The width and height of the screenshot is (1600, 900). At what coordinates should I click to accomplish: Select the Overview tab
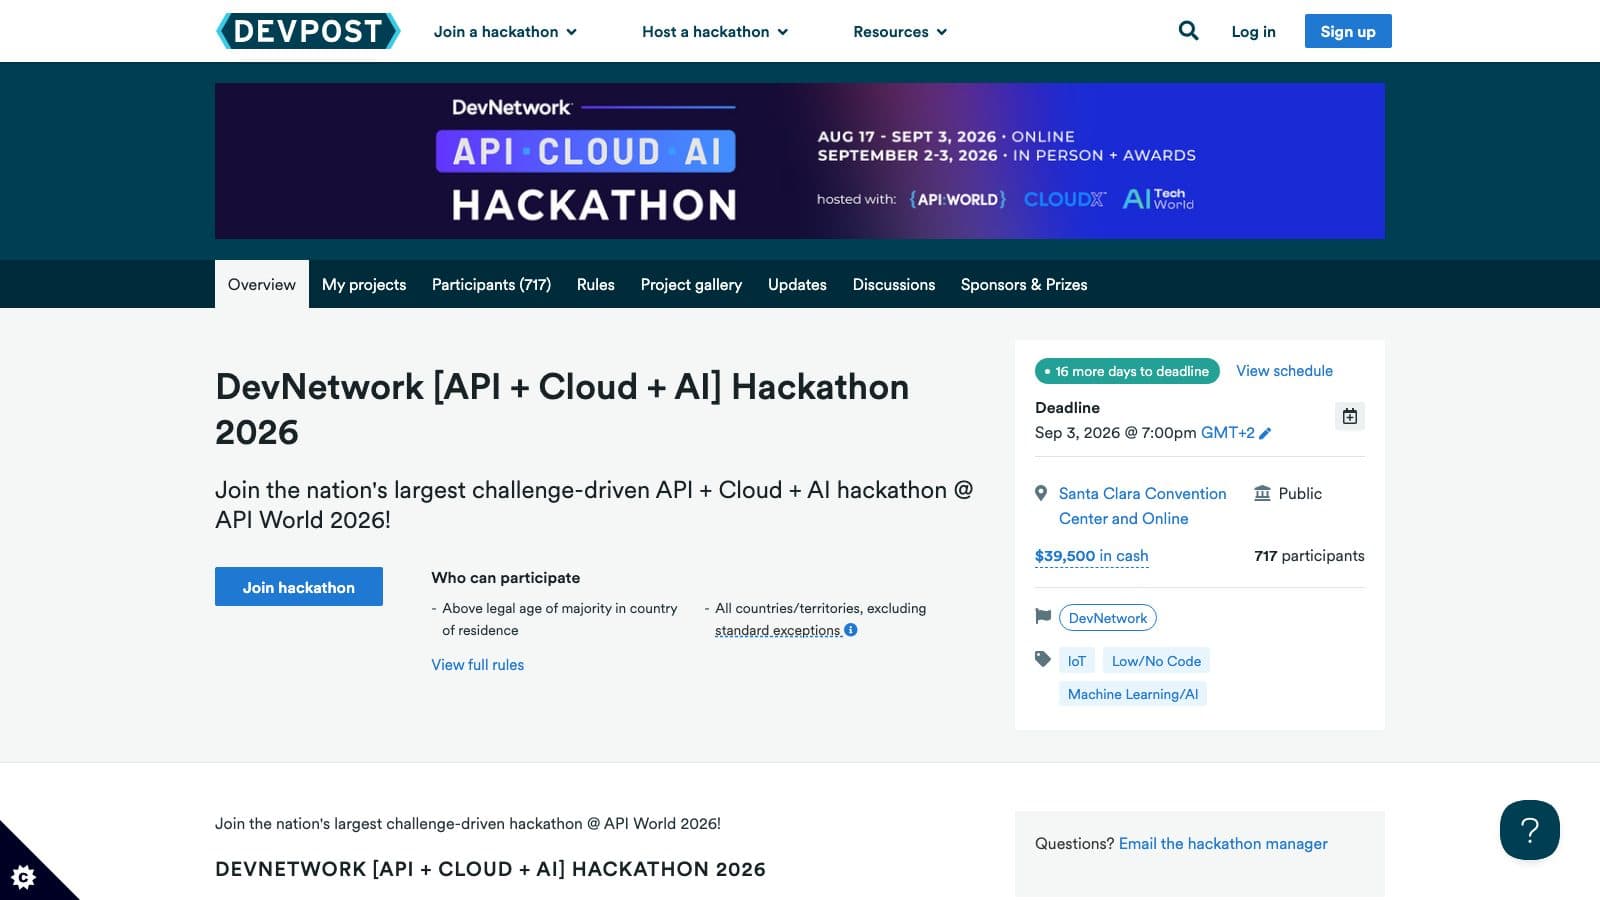pos(262,284)
